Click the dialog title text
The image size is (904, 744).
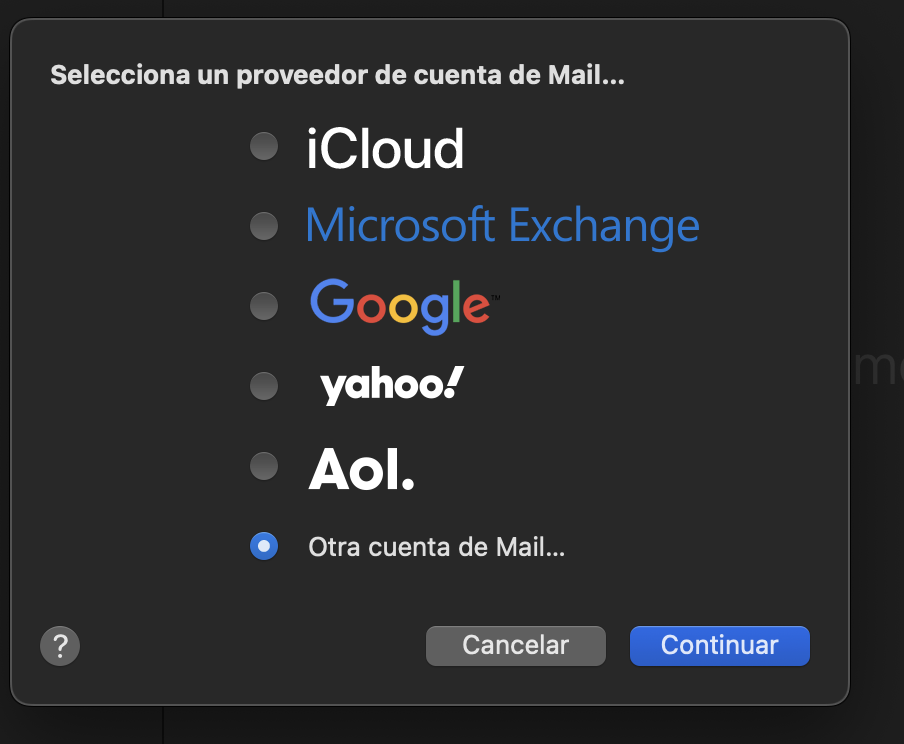(338, 75)
